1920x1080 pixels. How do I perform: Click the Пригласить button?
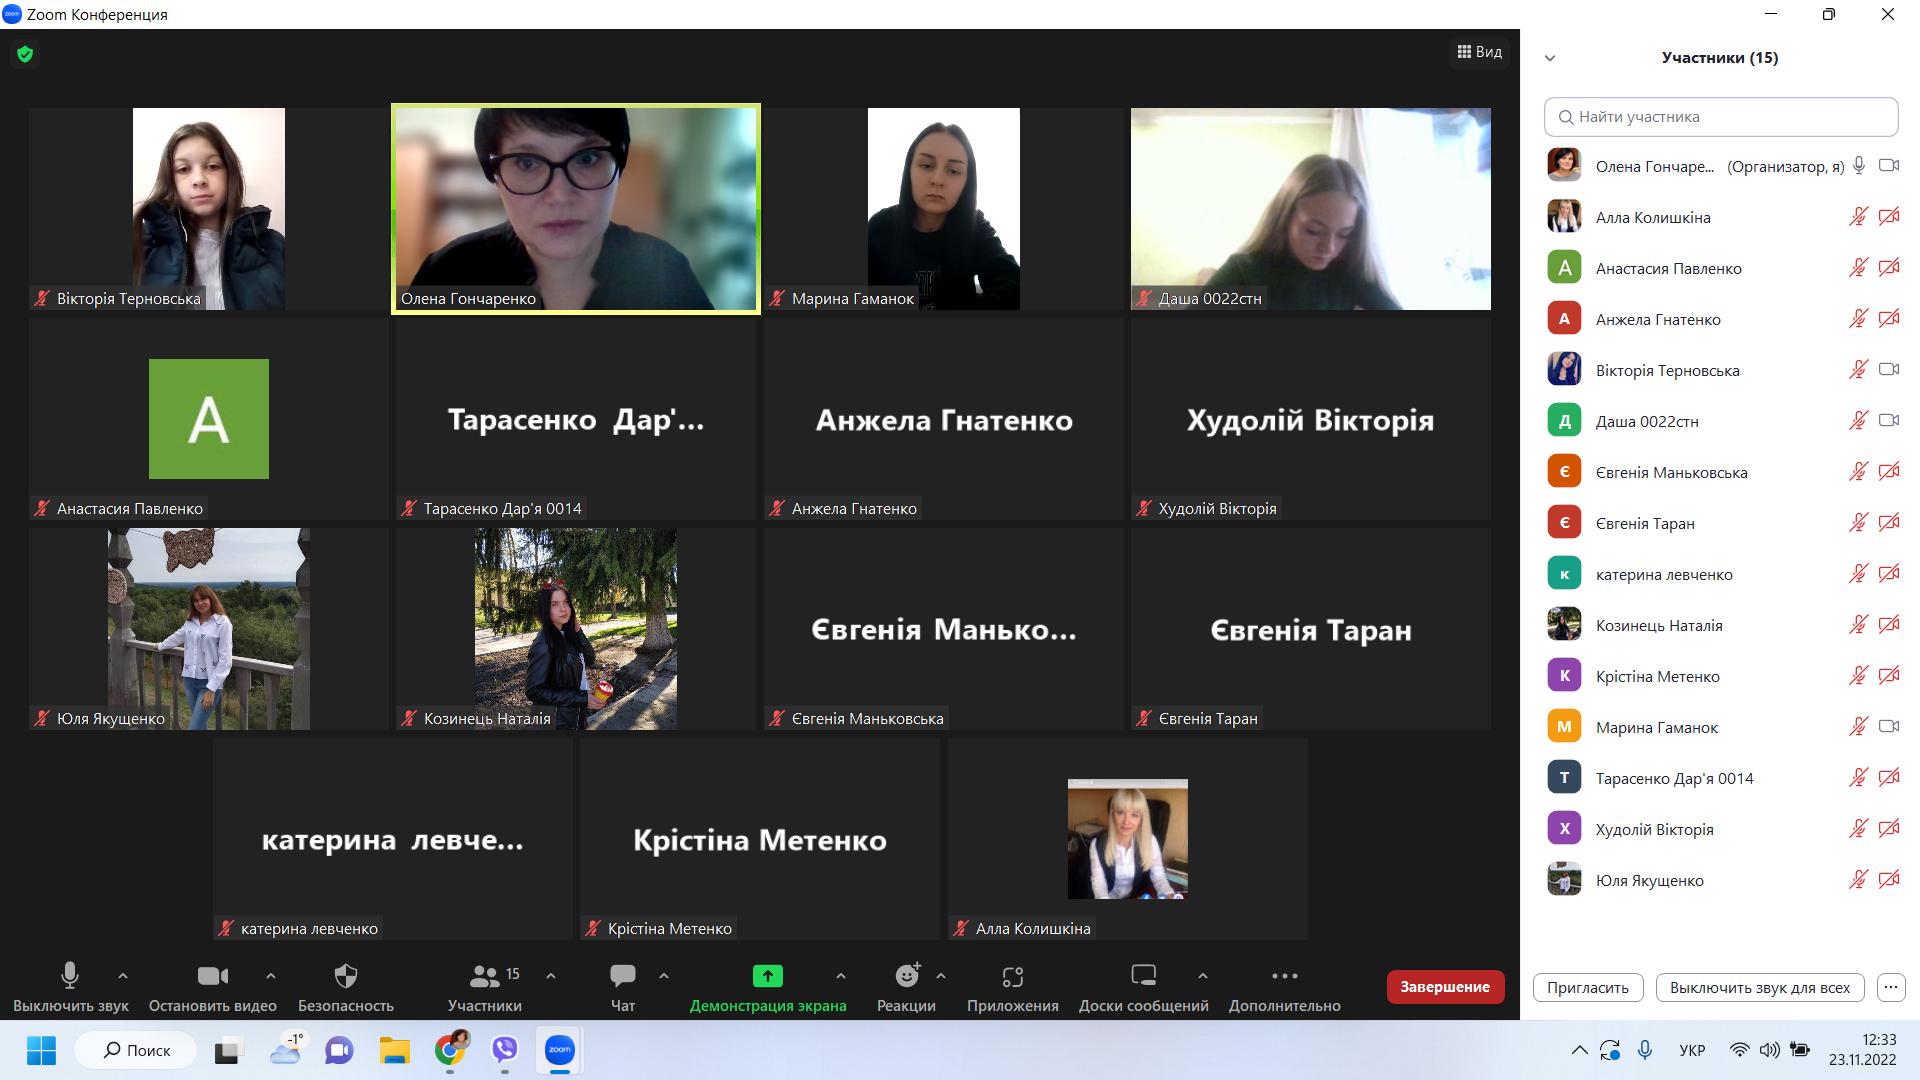1587,987
